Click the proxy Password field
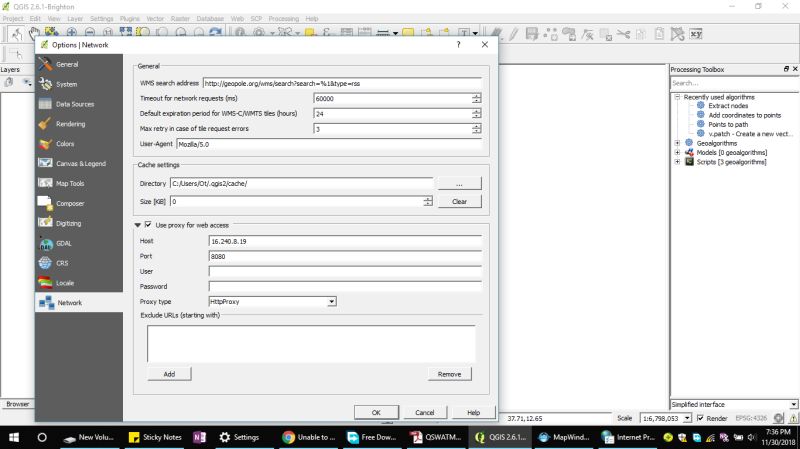Screen dimensions: 800x449 [x=345, y=287]
